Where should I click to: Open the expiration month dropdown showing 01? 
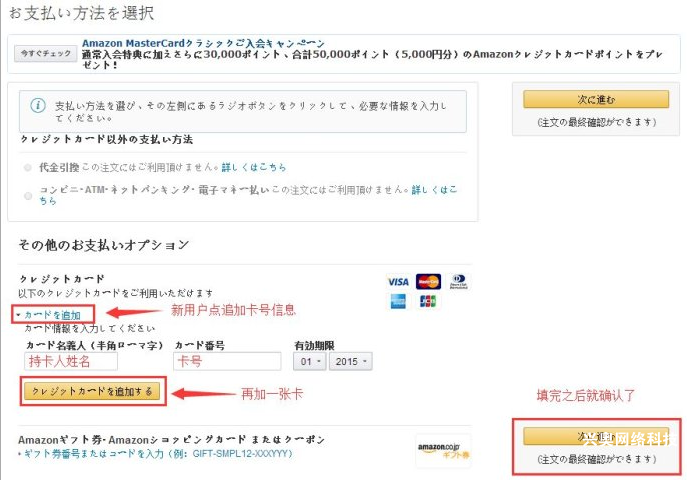pos(310,362)
